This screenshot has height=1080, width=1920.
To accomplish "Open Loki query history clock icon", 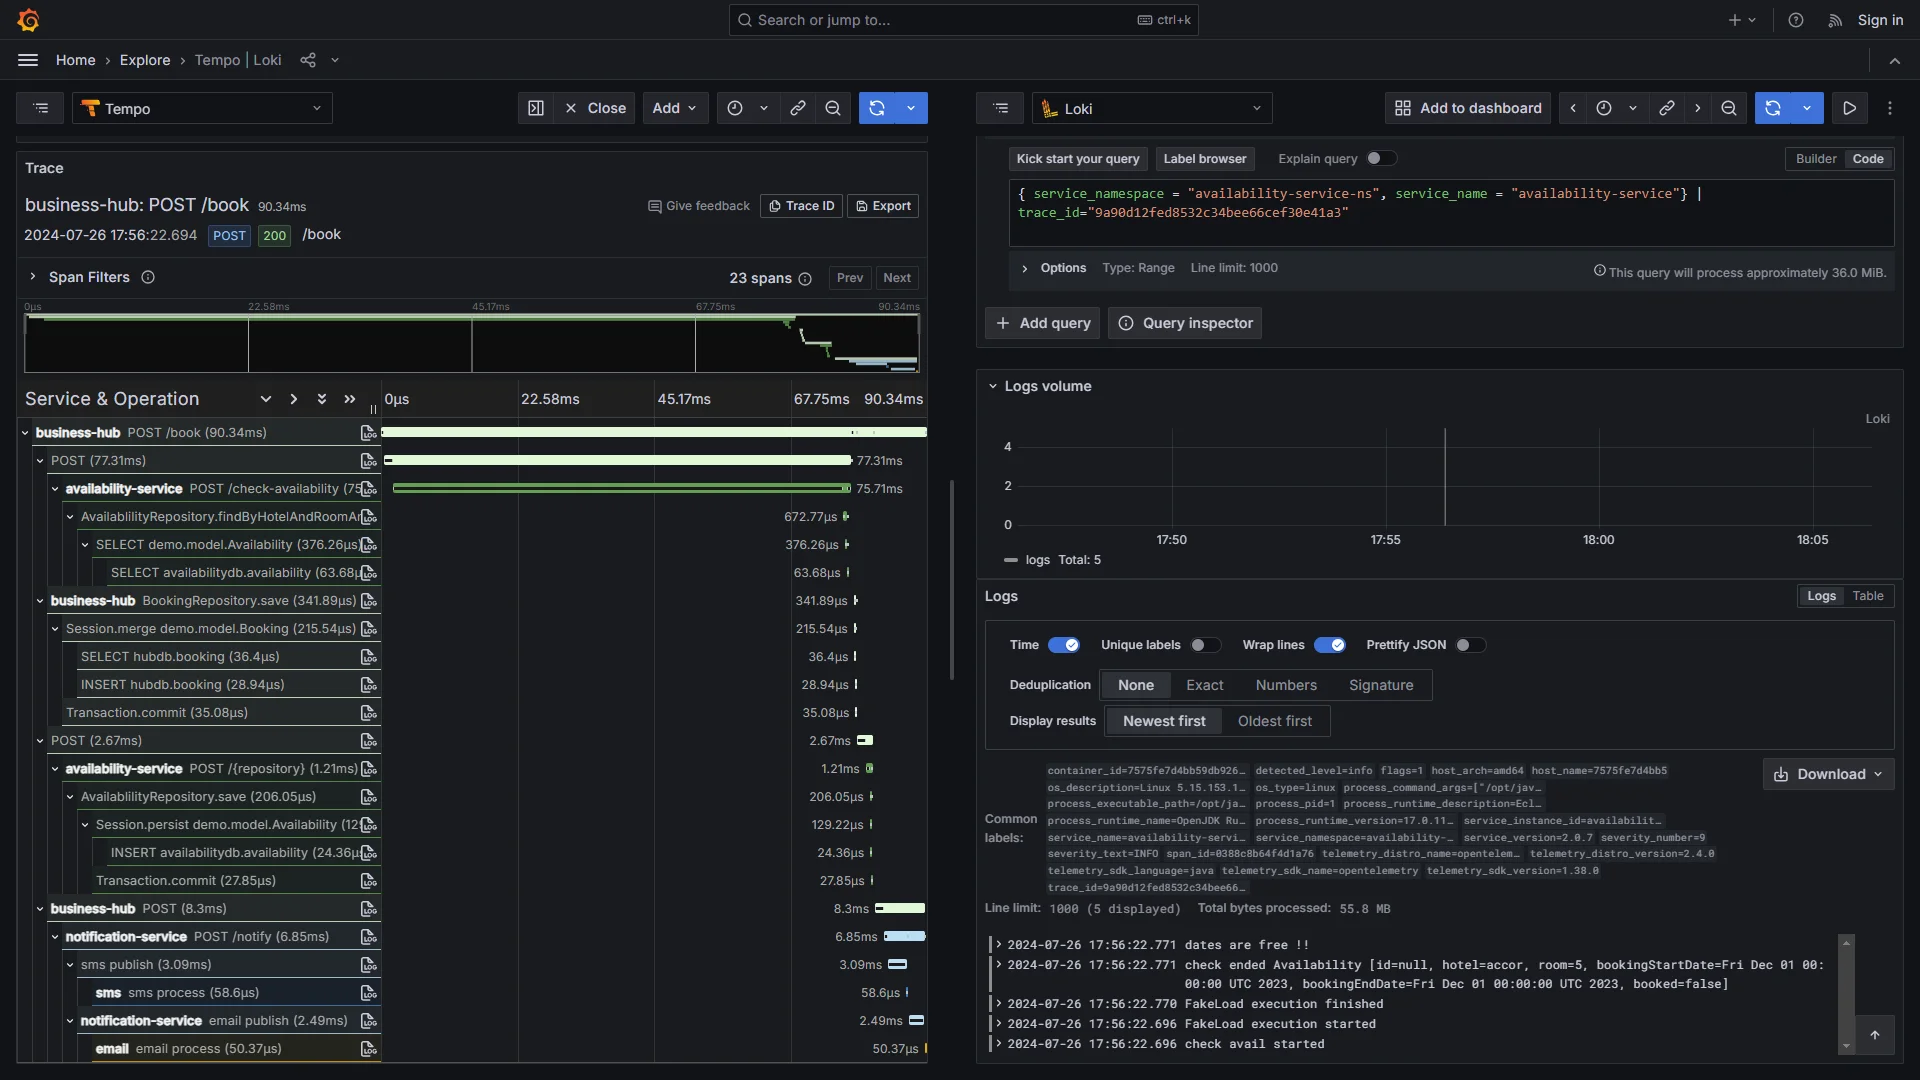I will pyautogui.click(x=1604, y=108).
